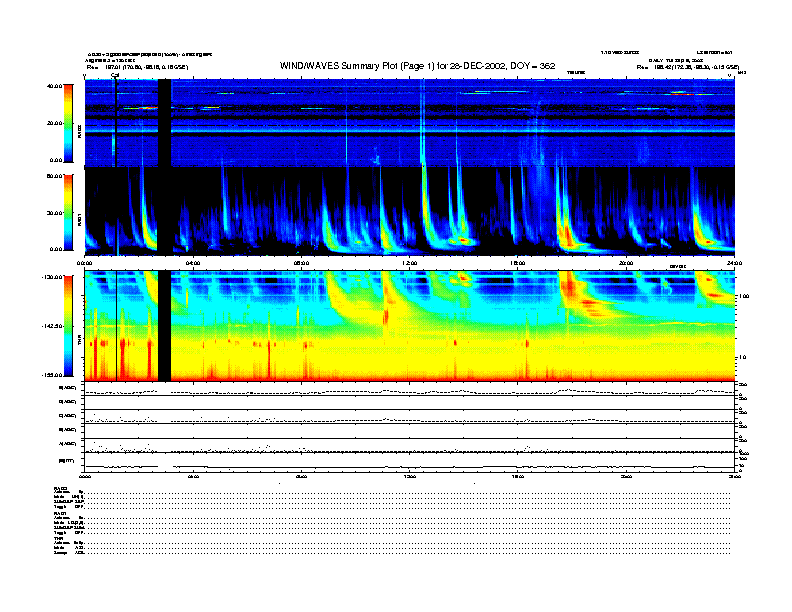This screenshot has width=792, height=612.
Task: Click the TNR color scale bar
Action: pyautogui.click(x=68, y=326)
